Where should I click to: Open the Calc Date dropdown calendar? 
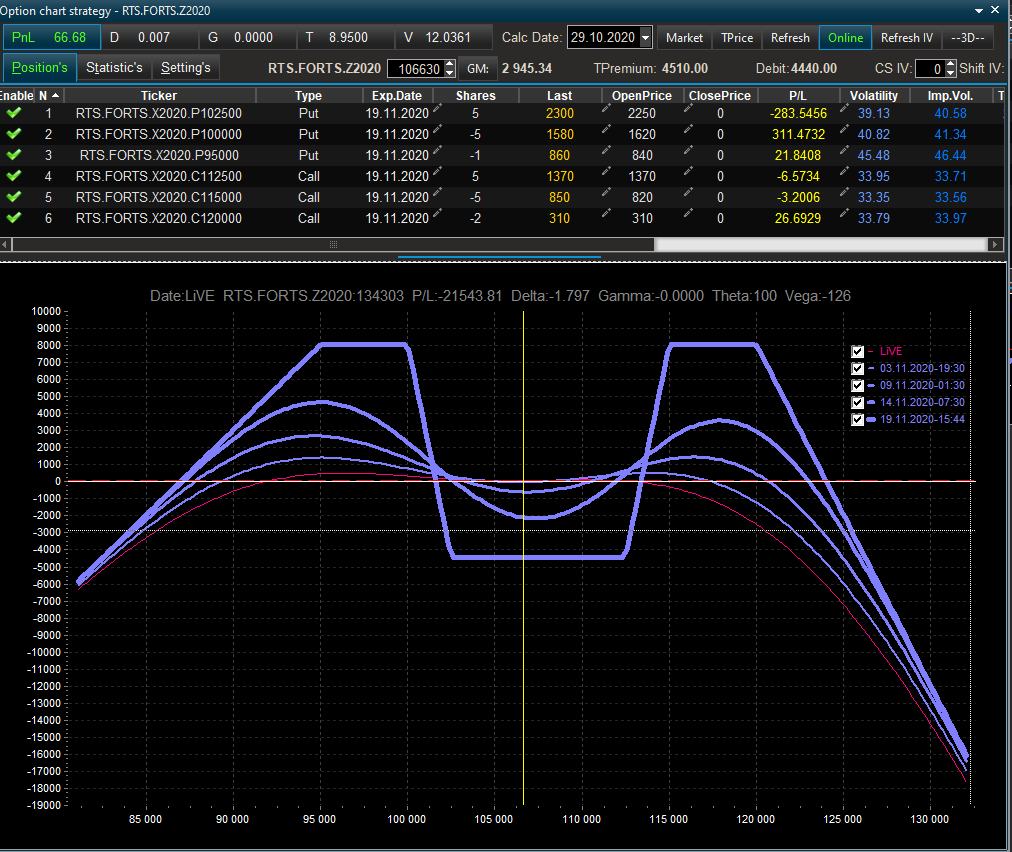645,38
